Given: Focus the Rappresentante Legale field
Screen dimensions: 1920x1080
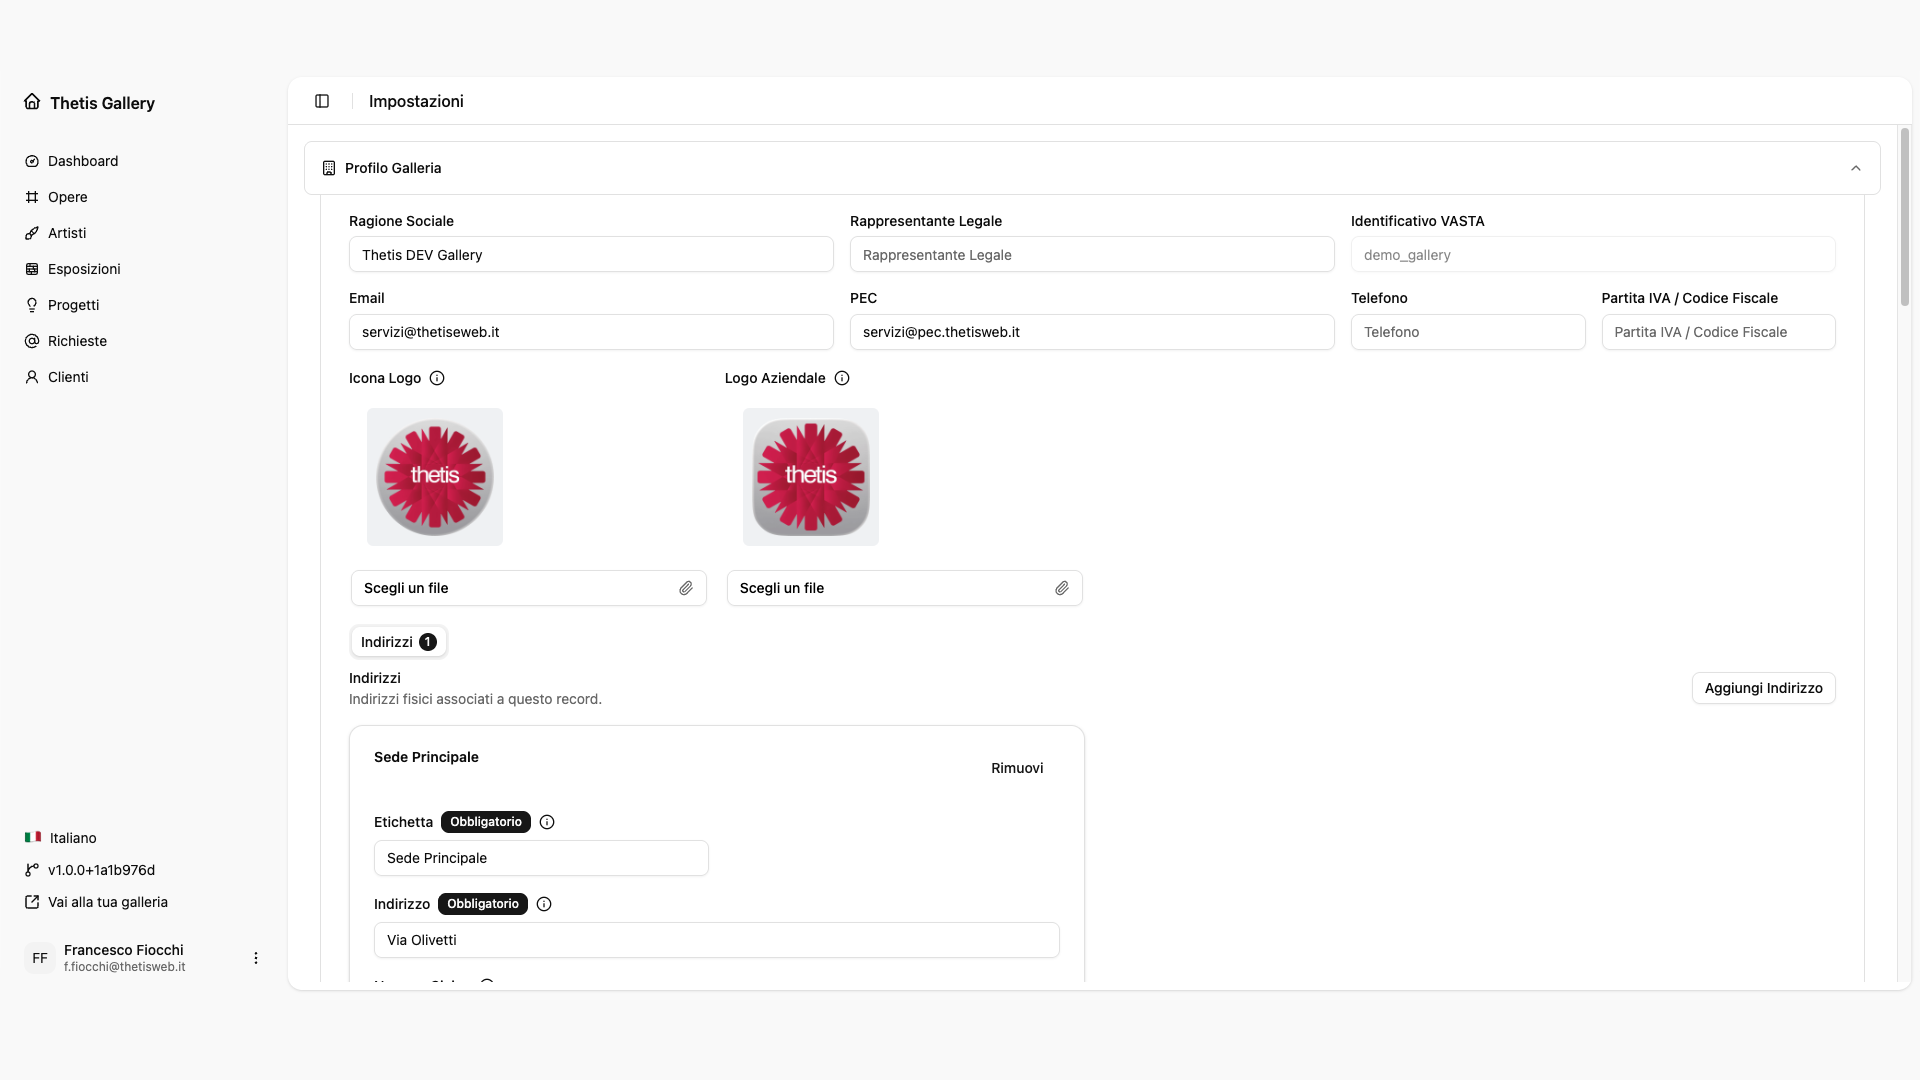Looking at the screenshot, I should coord(1092,255).
